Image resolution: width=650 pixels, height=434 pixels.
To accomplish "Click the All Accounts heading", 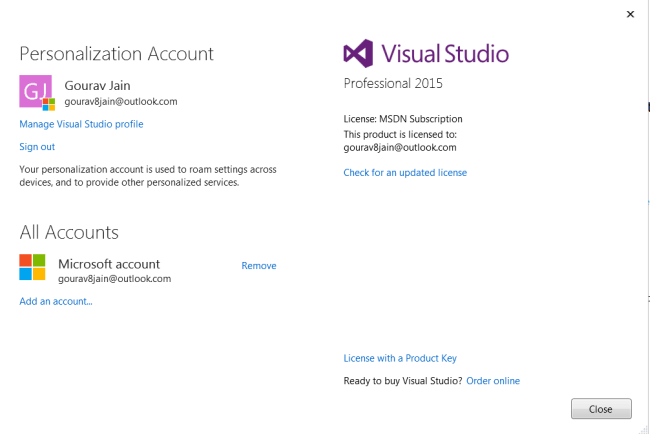I will coord(69,232).
